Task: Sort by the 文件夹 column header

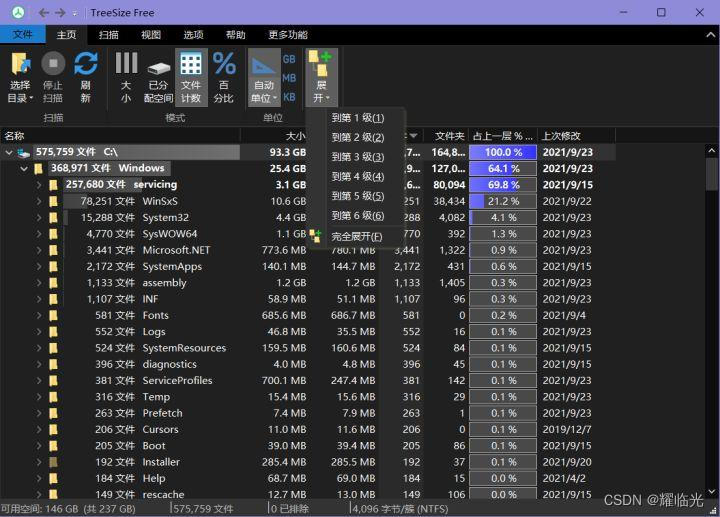Action: click(x=446, y=136)
